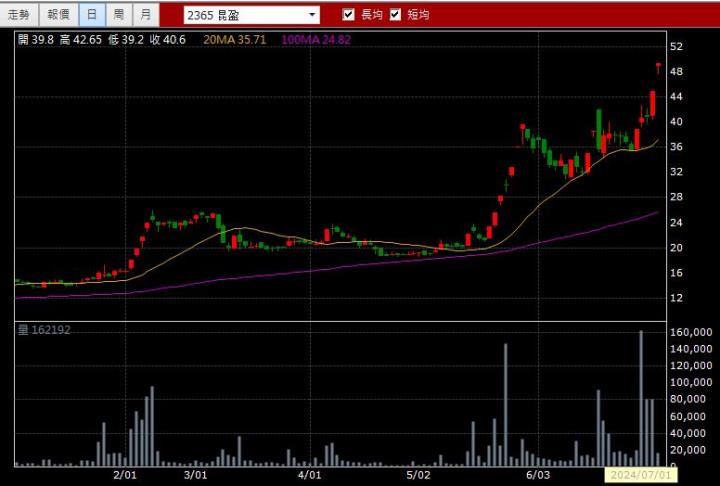Click the opening price 開 39.8 readout

[36, 39]
